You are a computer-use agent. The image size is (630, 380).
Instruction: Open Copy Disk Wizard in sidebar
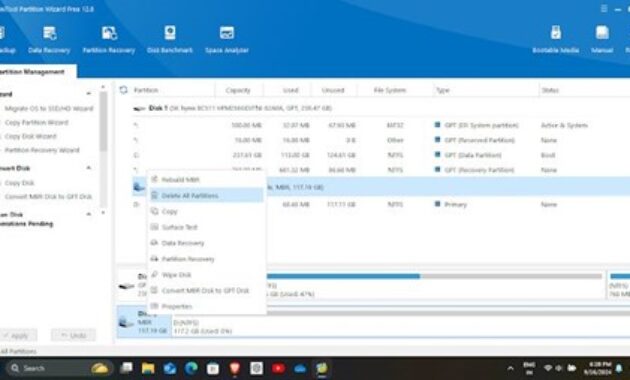pos(31,136)
